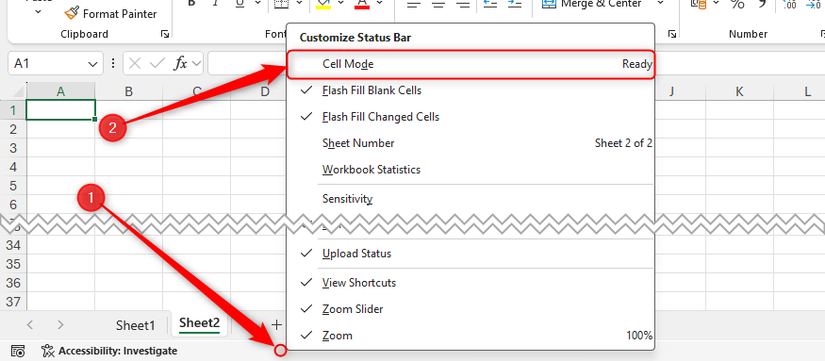
Task: Open the Alignment group dialog launcher
Action: click(x=672, y=34)
